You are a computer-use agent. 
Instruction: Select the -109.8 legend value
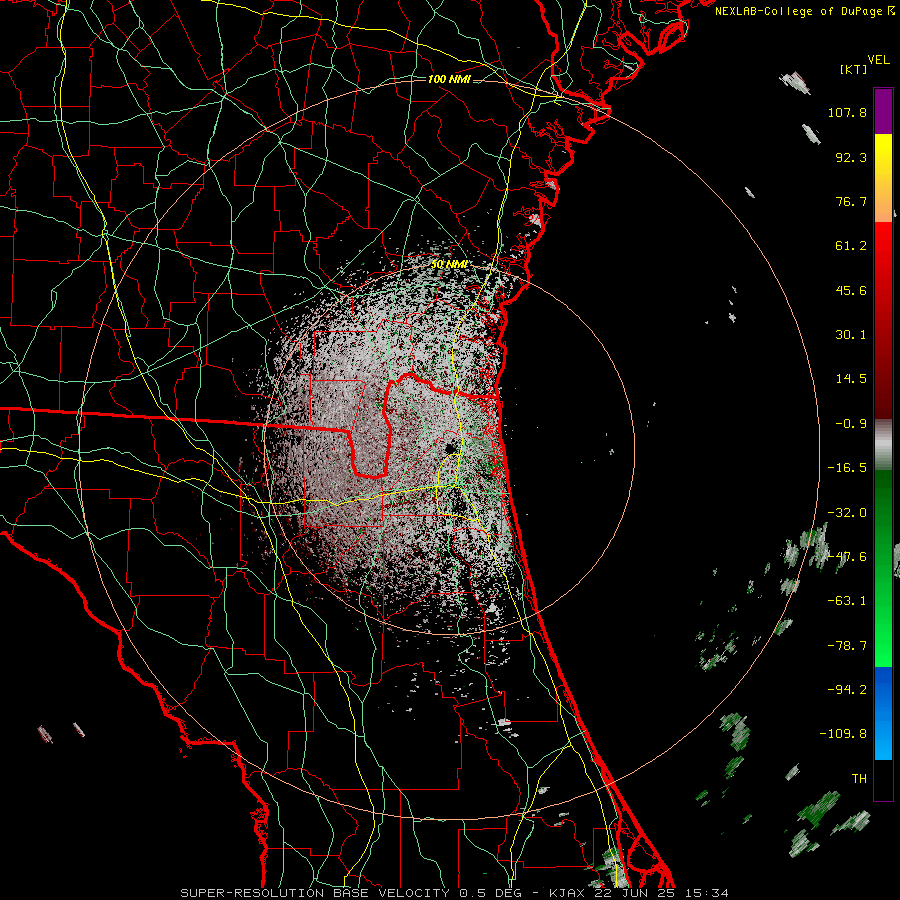point(843,734)
